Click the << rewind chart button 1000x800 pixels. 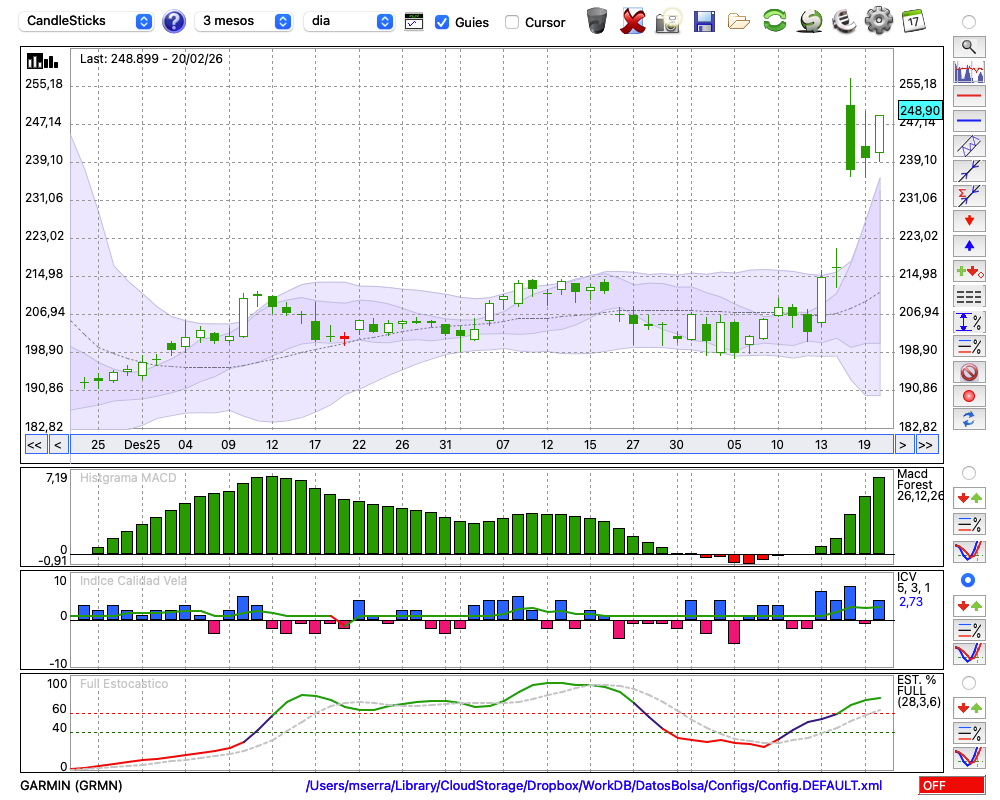point(34,445)
